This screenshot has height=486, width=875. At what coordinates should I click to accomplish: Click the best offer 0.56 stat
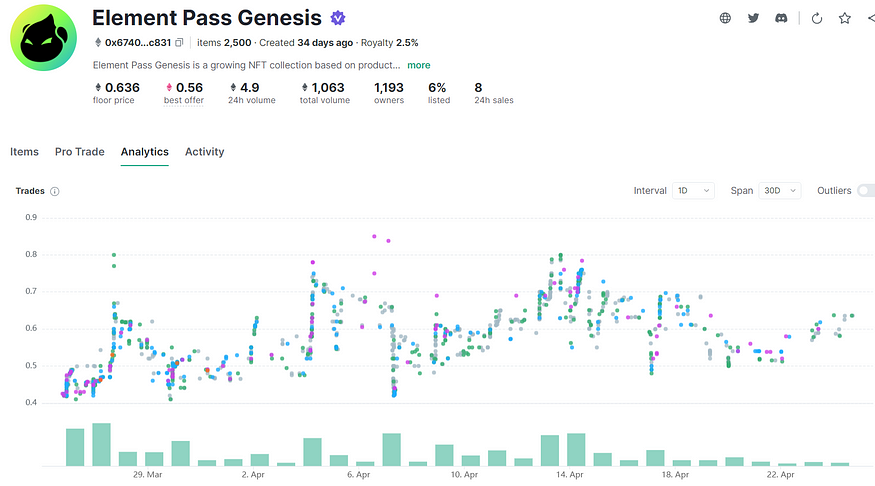pos(182,93)
